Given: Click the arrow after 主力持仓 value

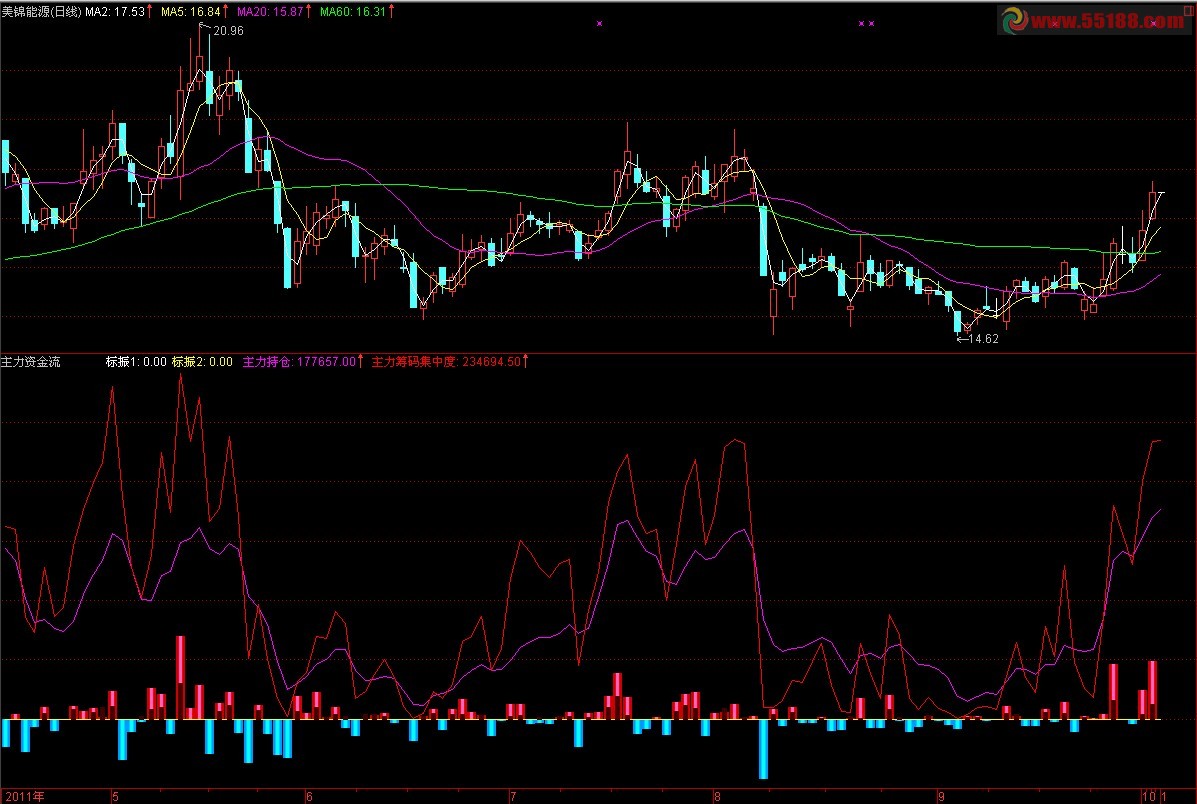Looking at the screenshot, I should click(x=361, y=362).
